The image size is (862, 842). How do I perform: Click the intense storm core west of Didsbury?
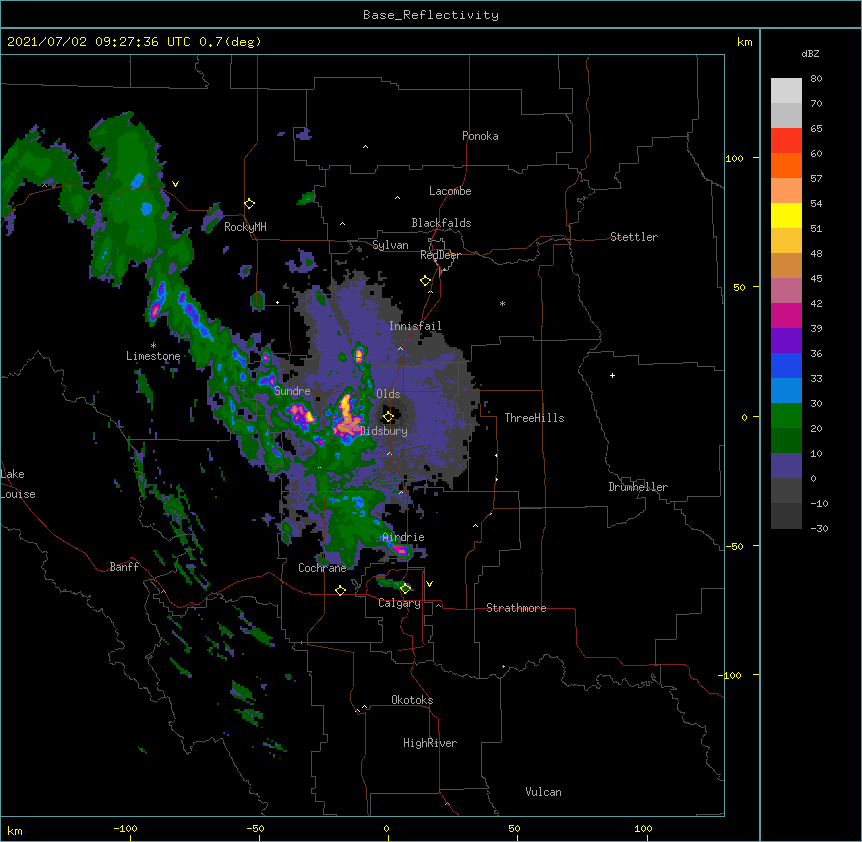pyautogui.click(x=346, y=419)
